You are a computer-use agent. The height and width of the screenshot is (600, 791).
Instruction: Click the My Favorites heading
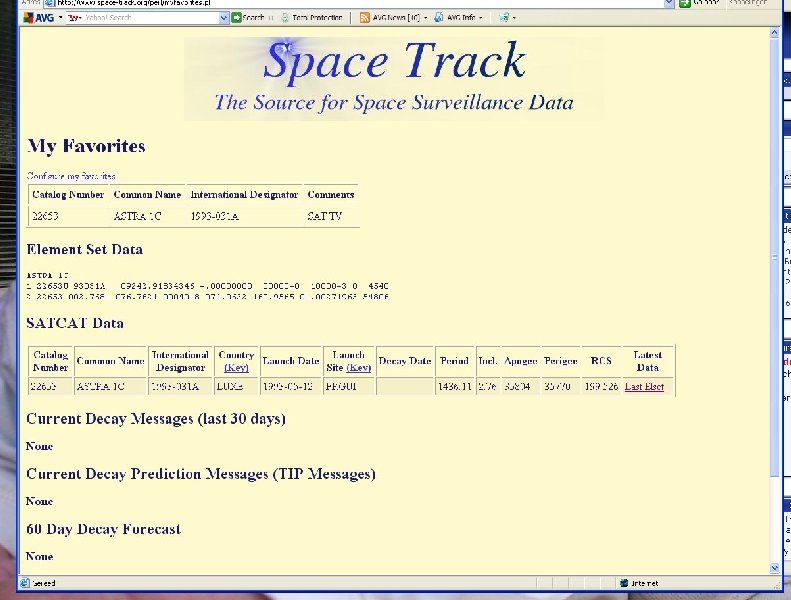(86, 146)
